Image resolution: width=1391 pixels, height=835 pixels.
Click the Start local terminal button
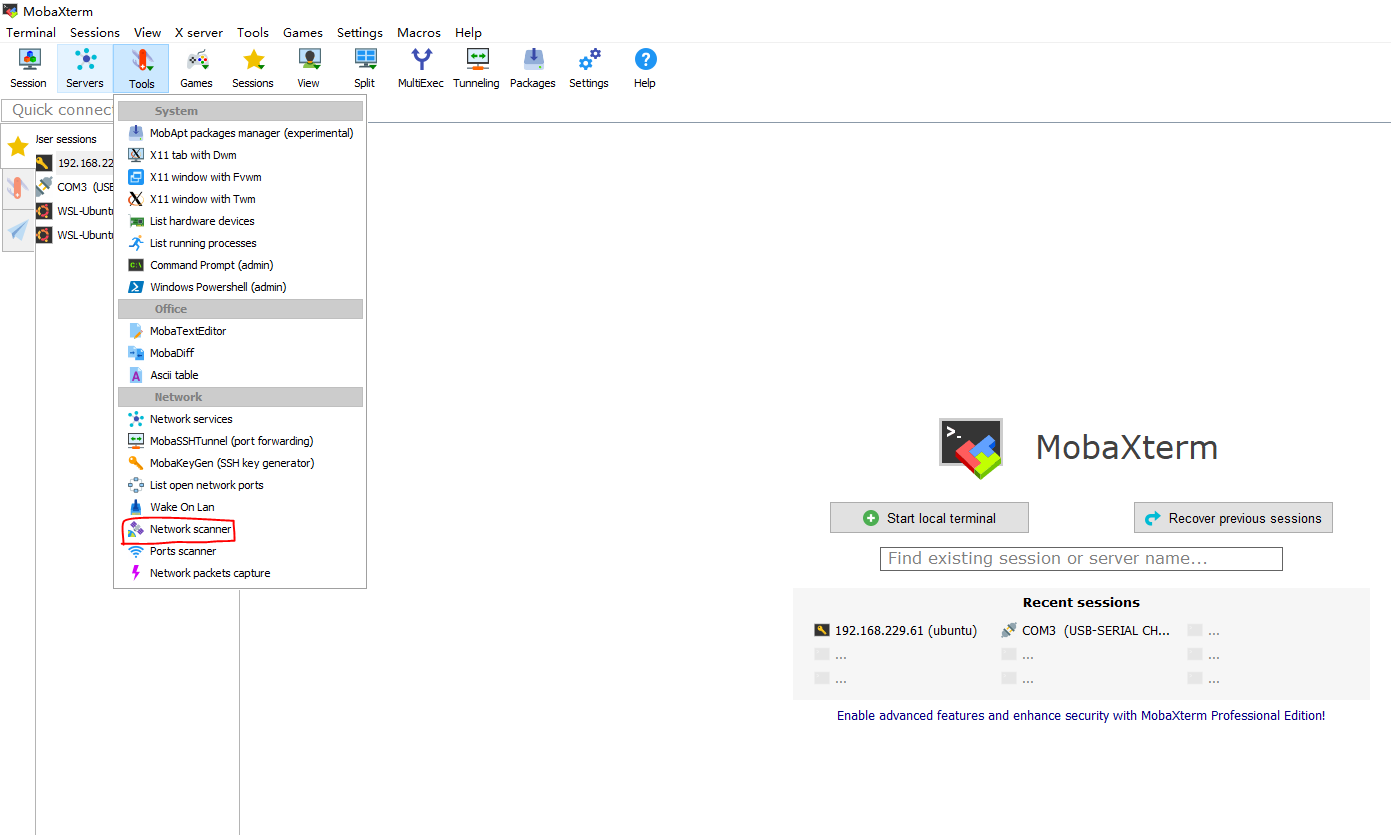(x=929, y=518)
